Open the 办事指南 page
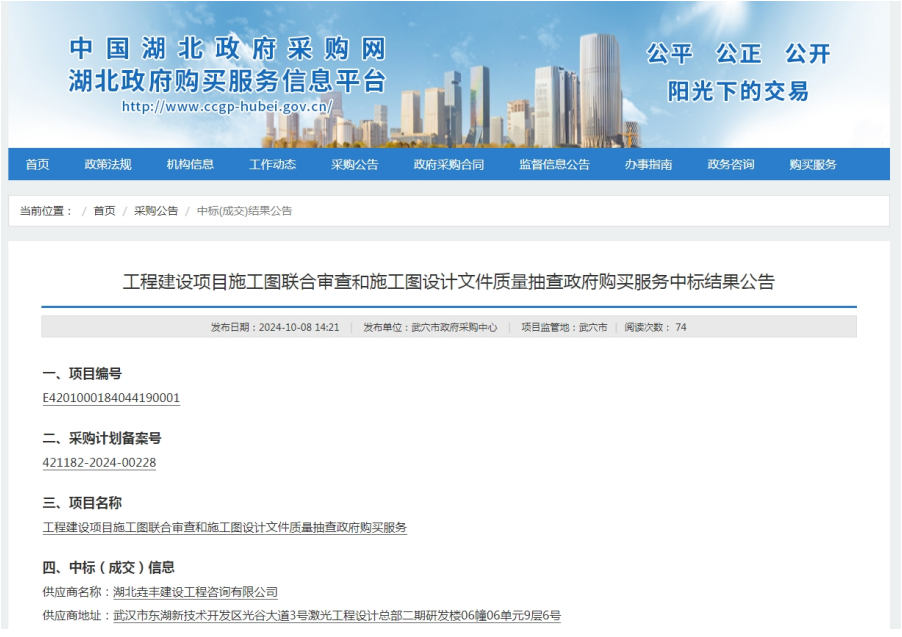902x637 pixels. click(x=647, y=164)
